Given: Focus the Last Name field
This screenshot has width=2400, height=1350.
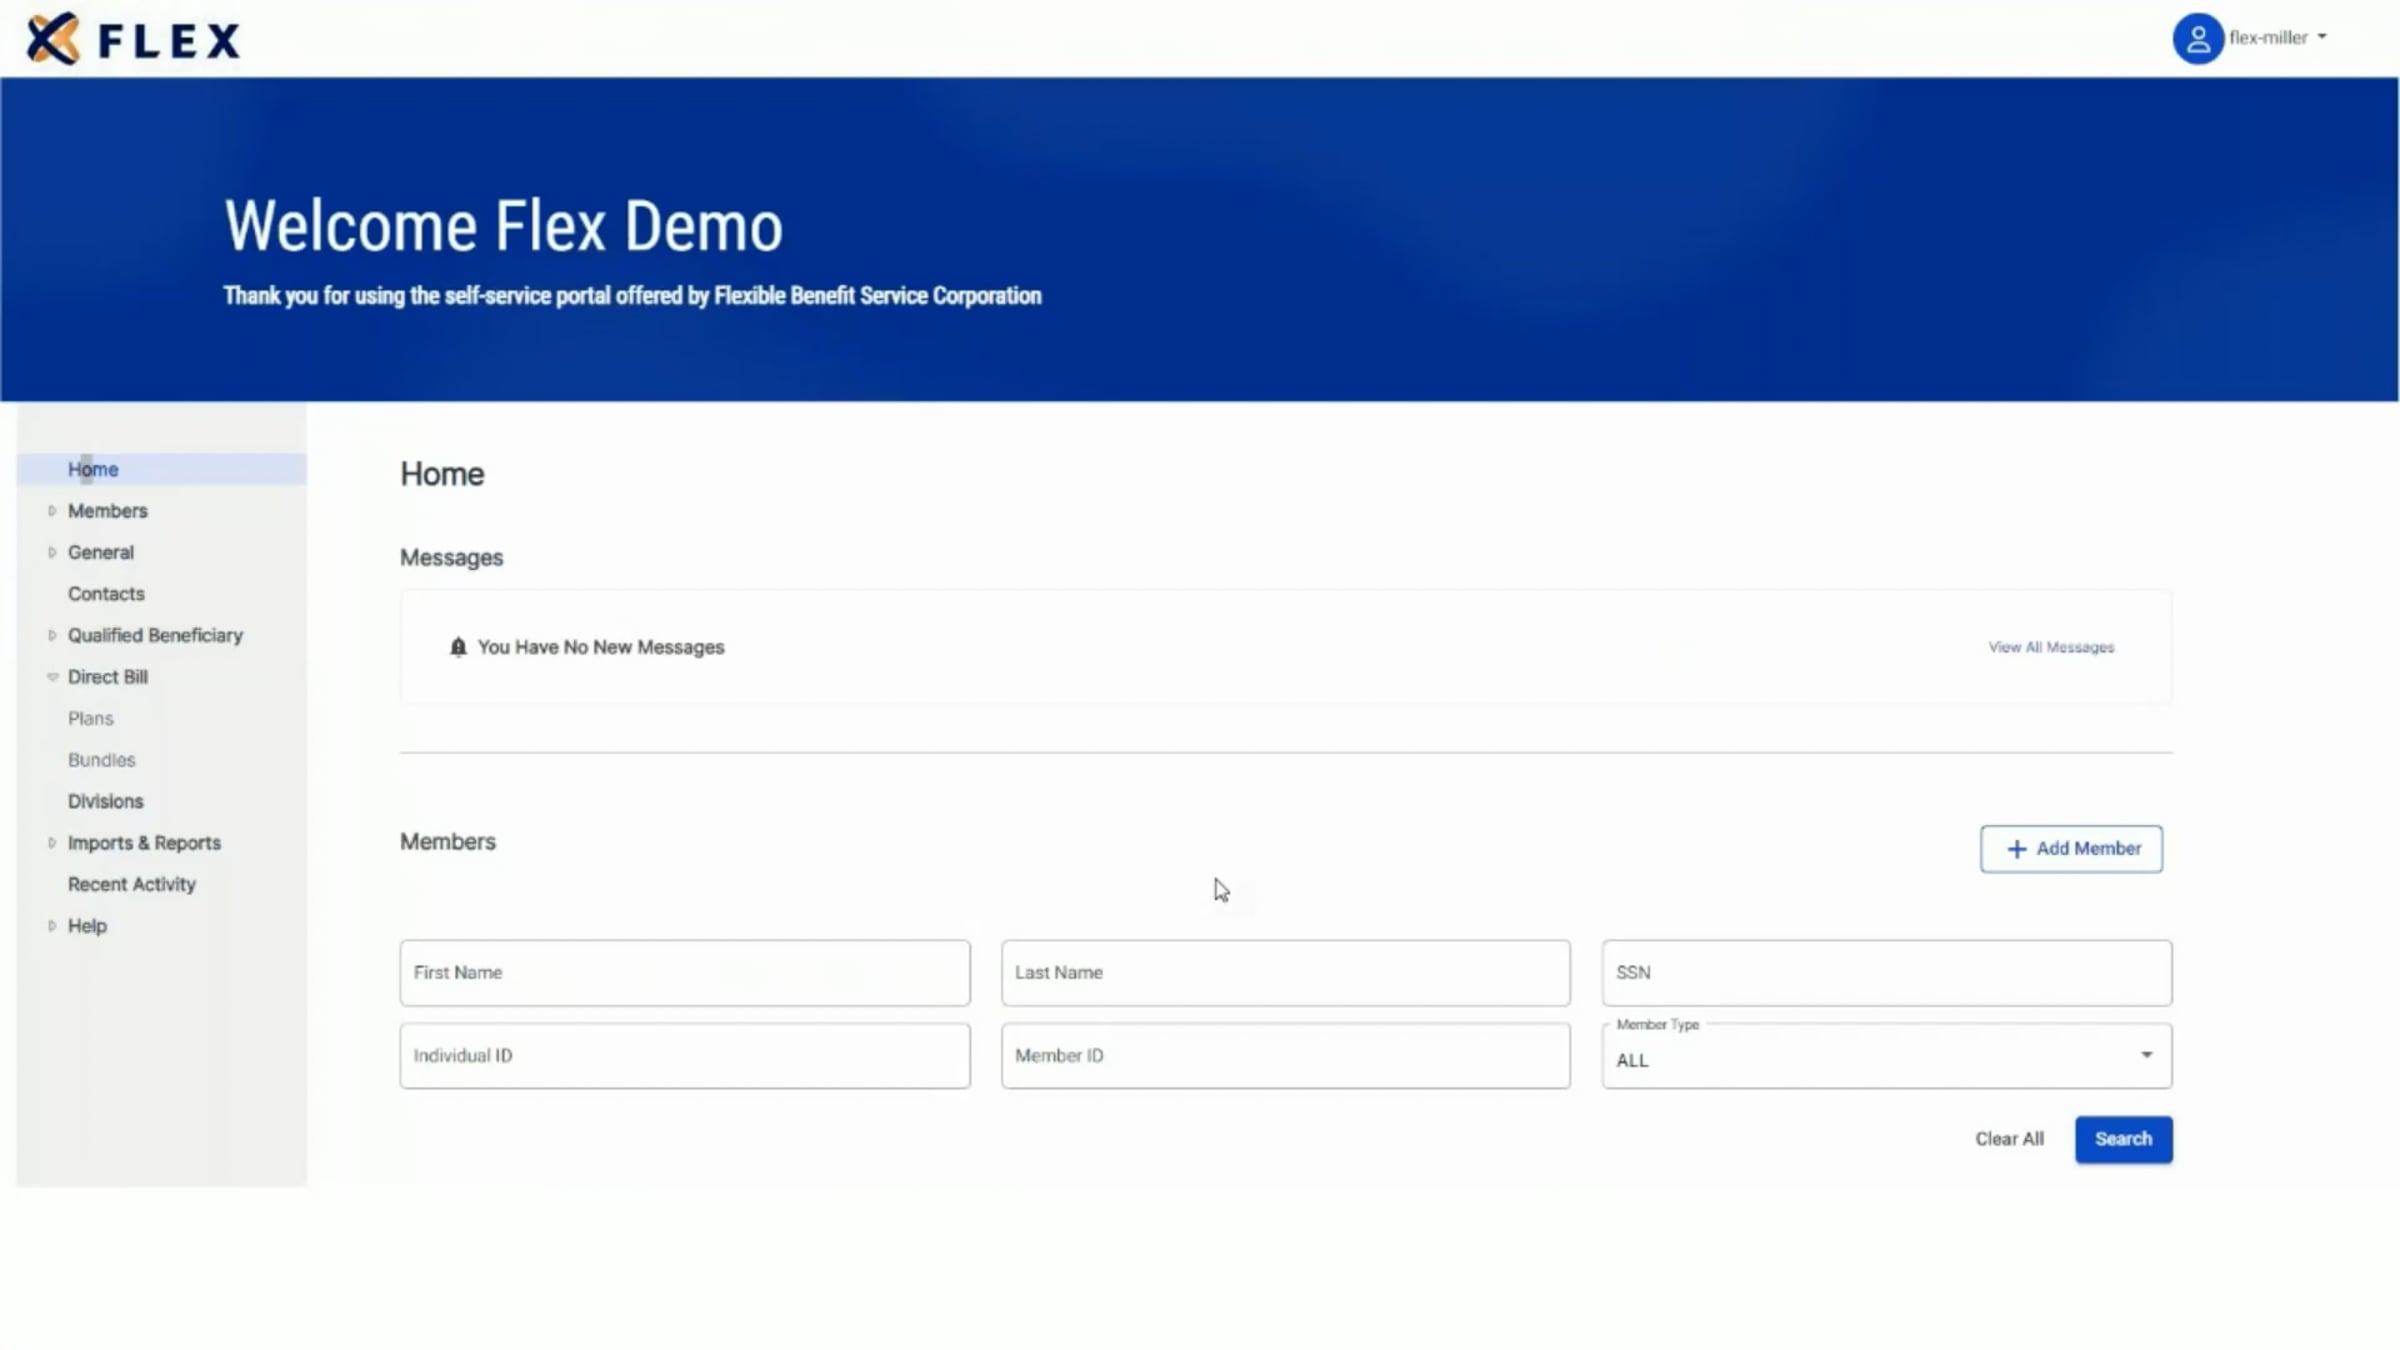Looking at the screenshot, I should [x=1286, y=973].
